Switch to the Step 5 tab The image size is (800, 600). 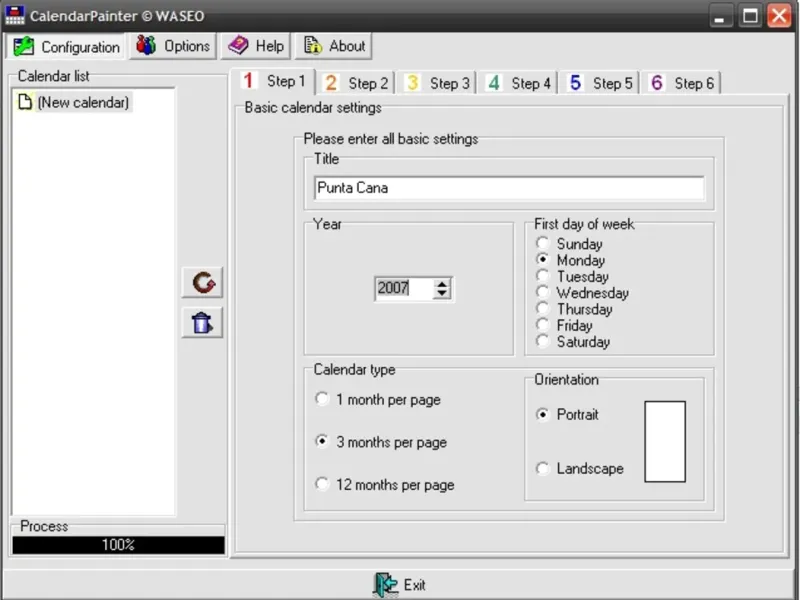tap(600, 83)
